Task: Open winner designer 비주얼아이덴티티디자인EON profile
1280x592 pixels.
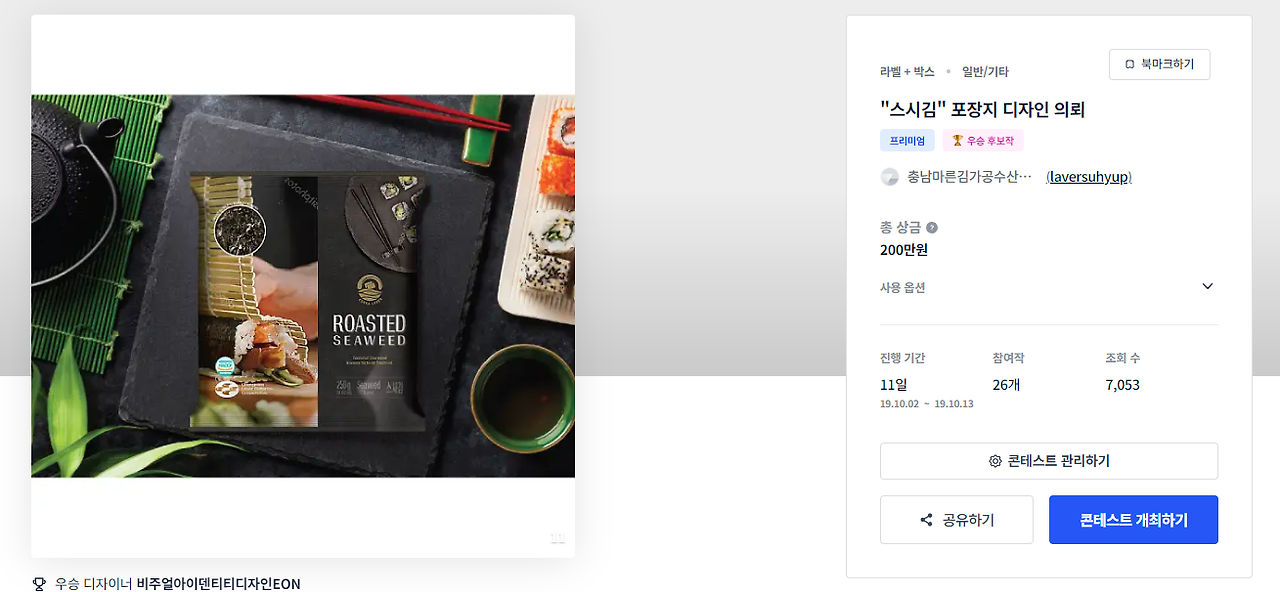Action: click(218, 584)
